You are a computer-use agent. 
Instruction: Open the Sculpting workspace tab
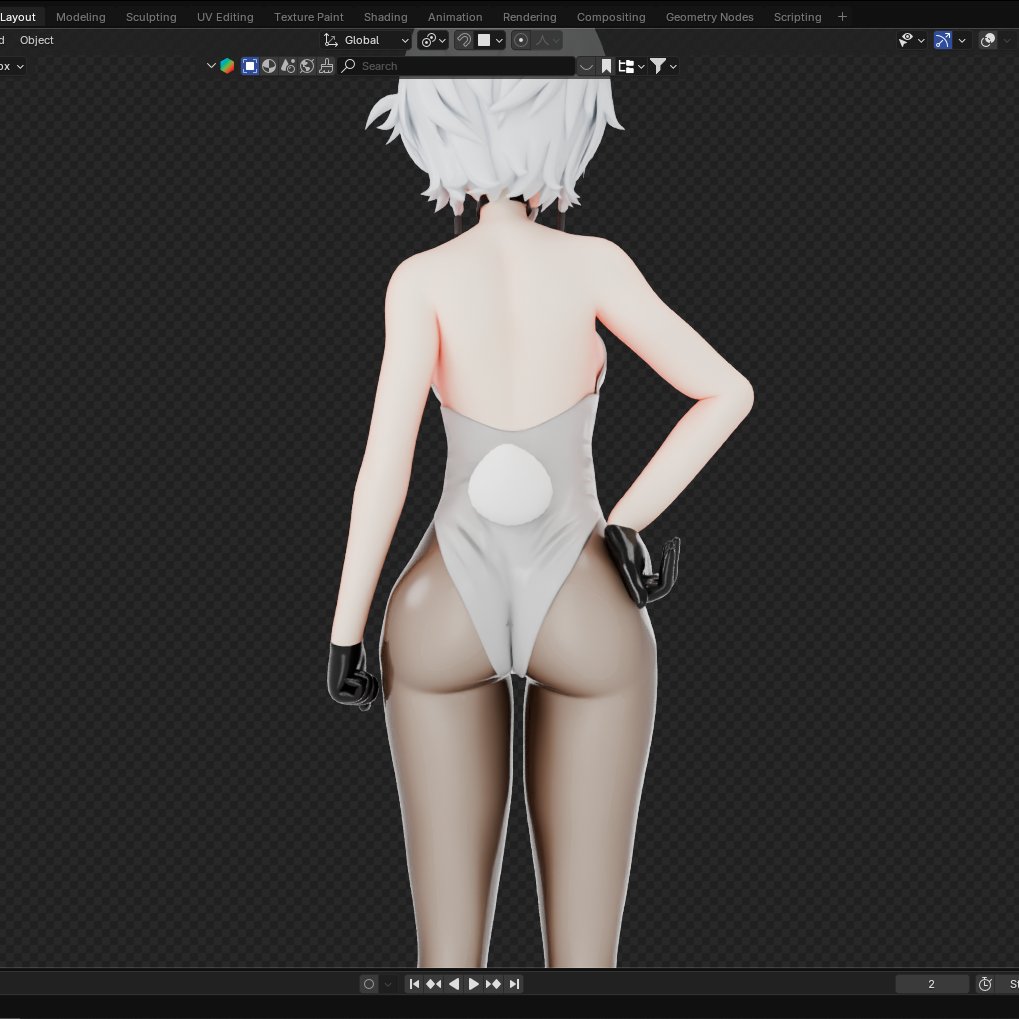click(x=151, y=17)
